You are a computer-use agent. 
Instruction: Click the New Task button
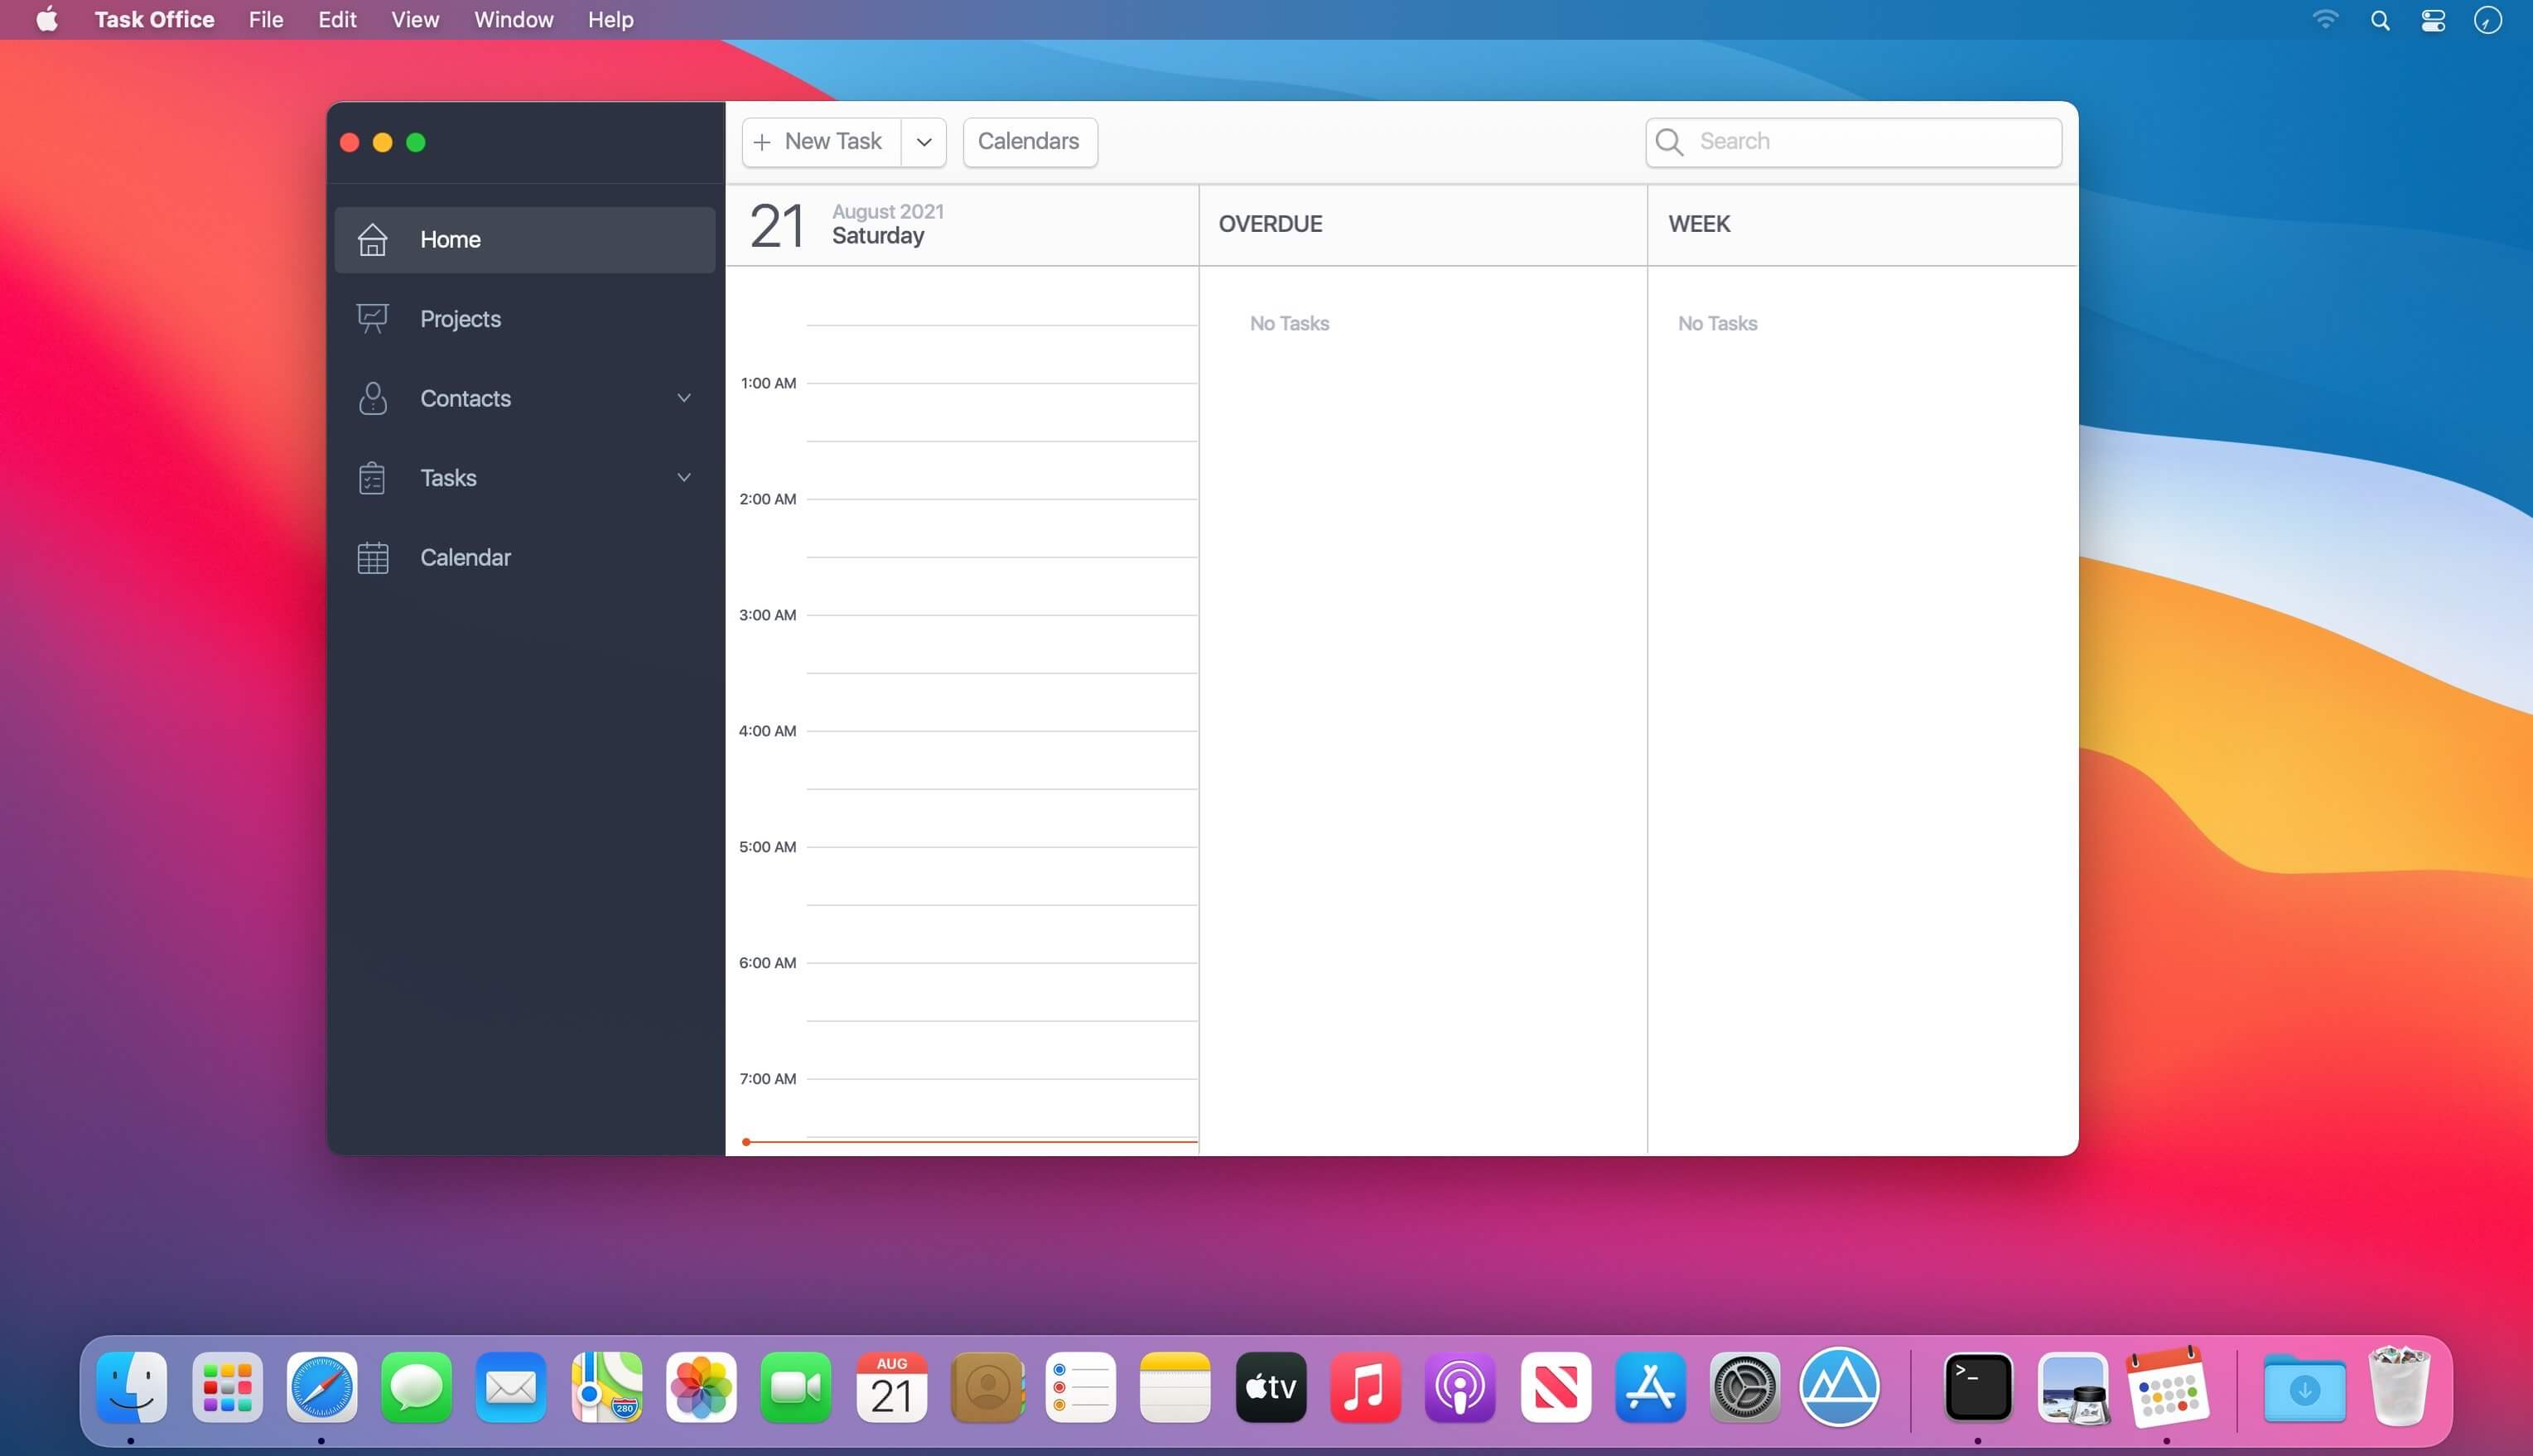click(x=821, y=142)
